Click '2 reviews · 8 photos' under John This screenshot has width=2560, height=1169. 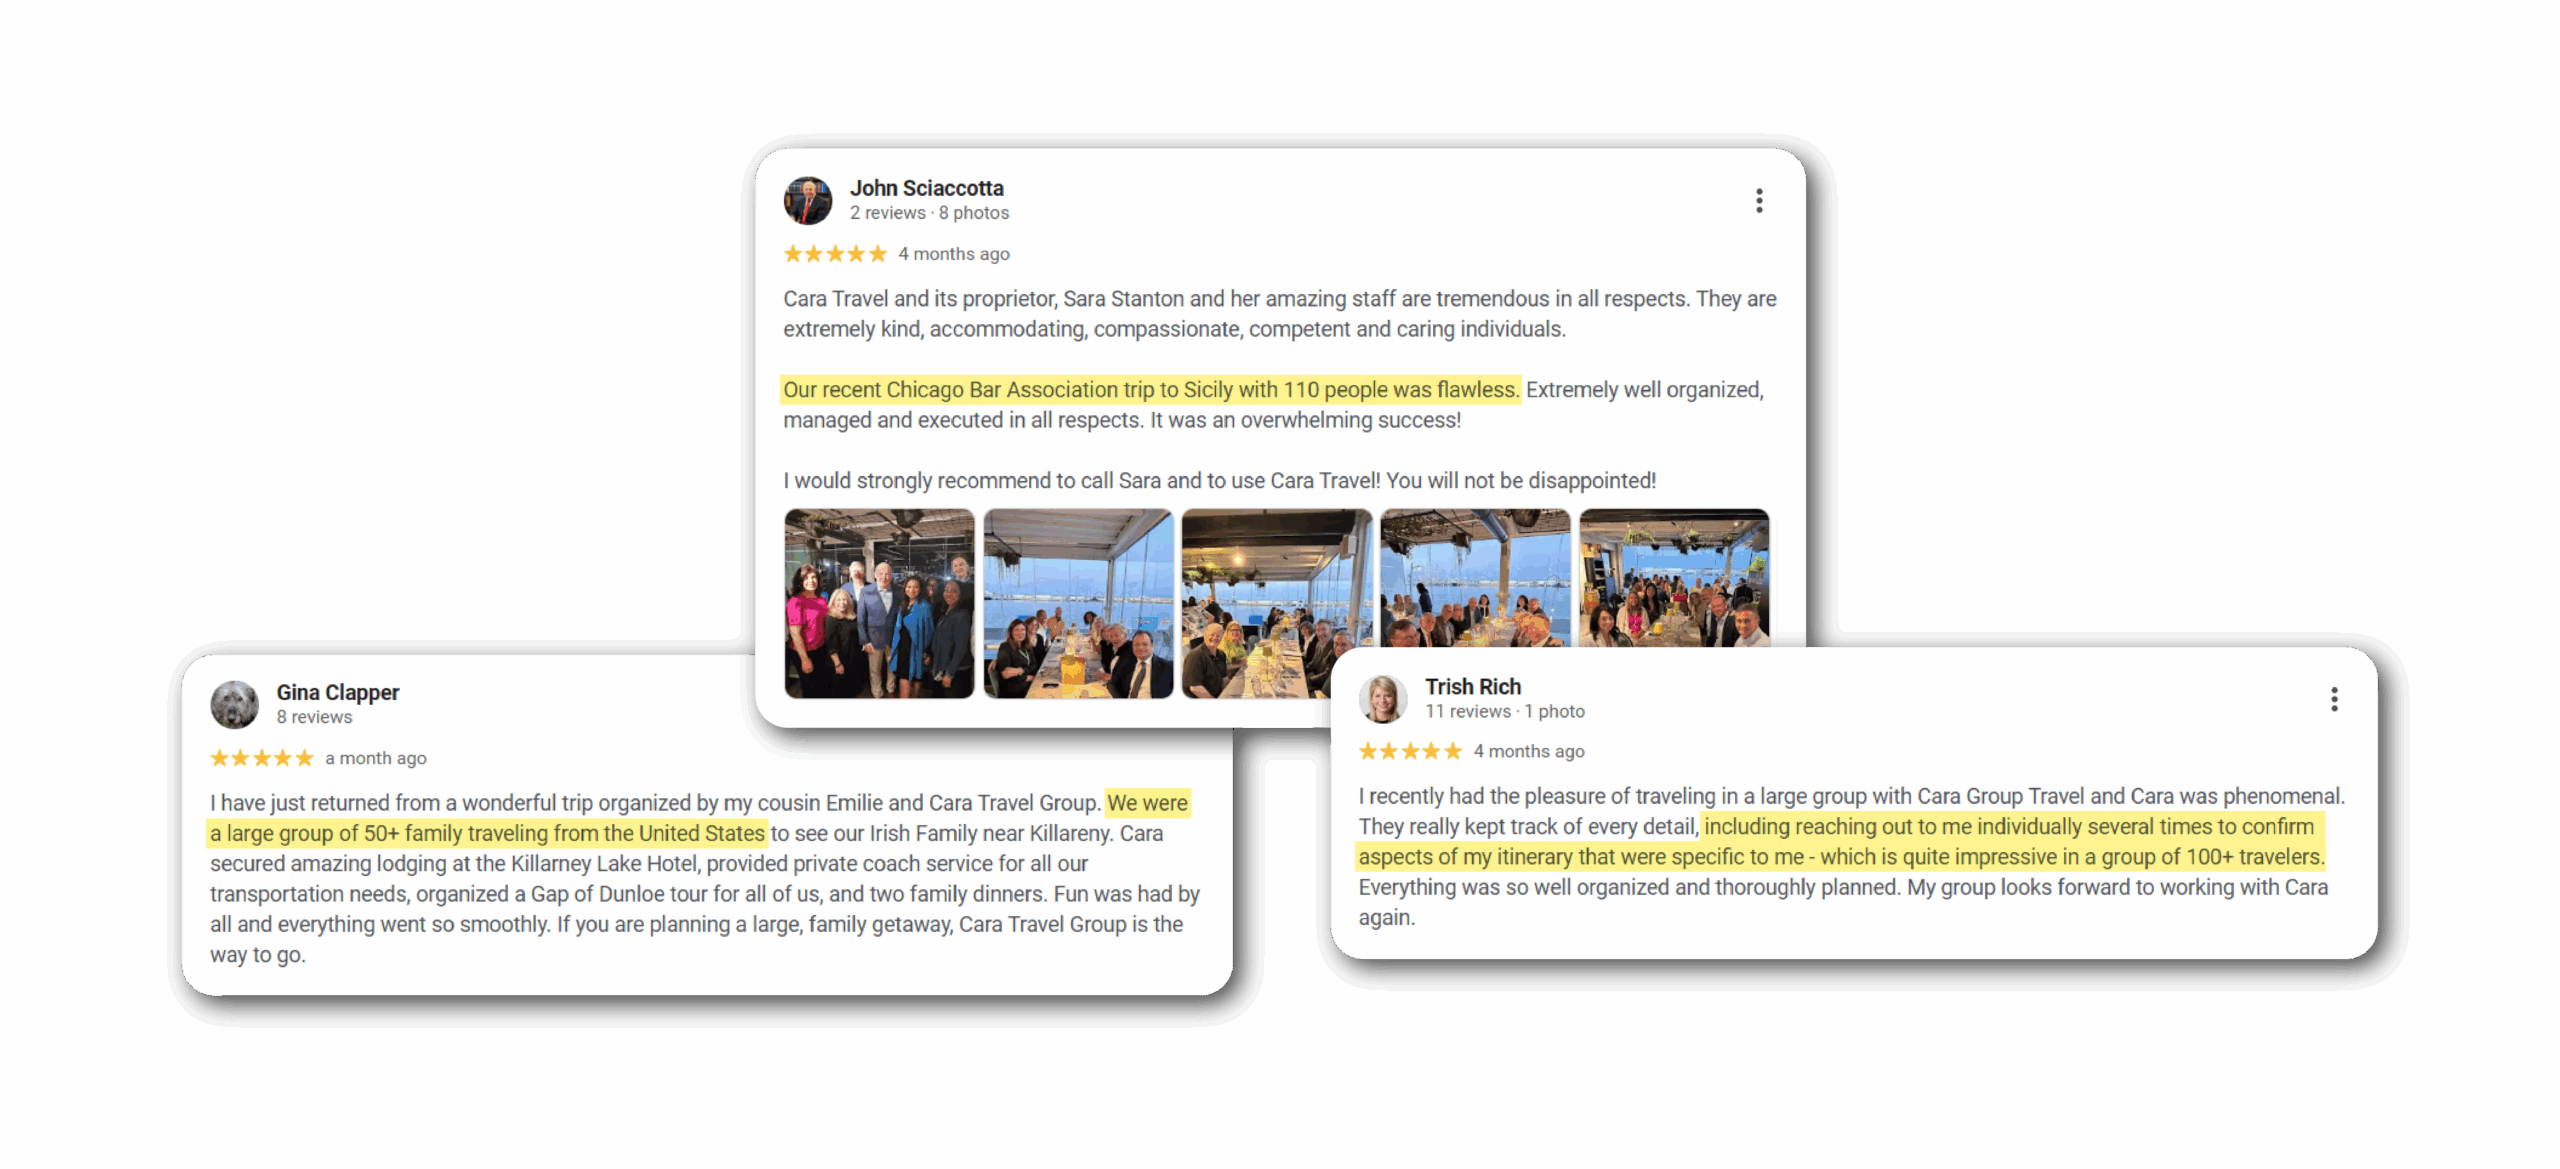930,213
